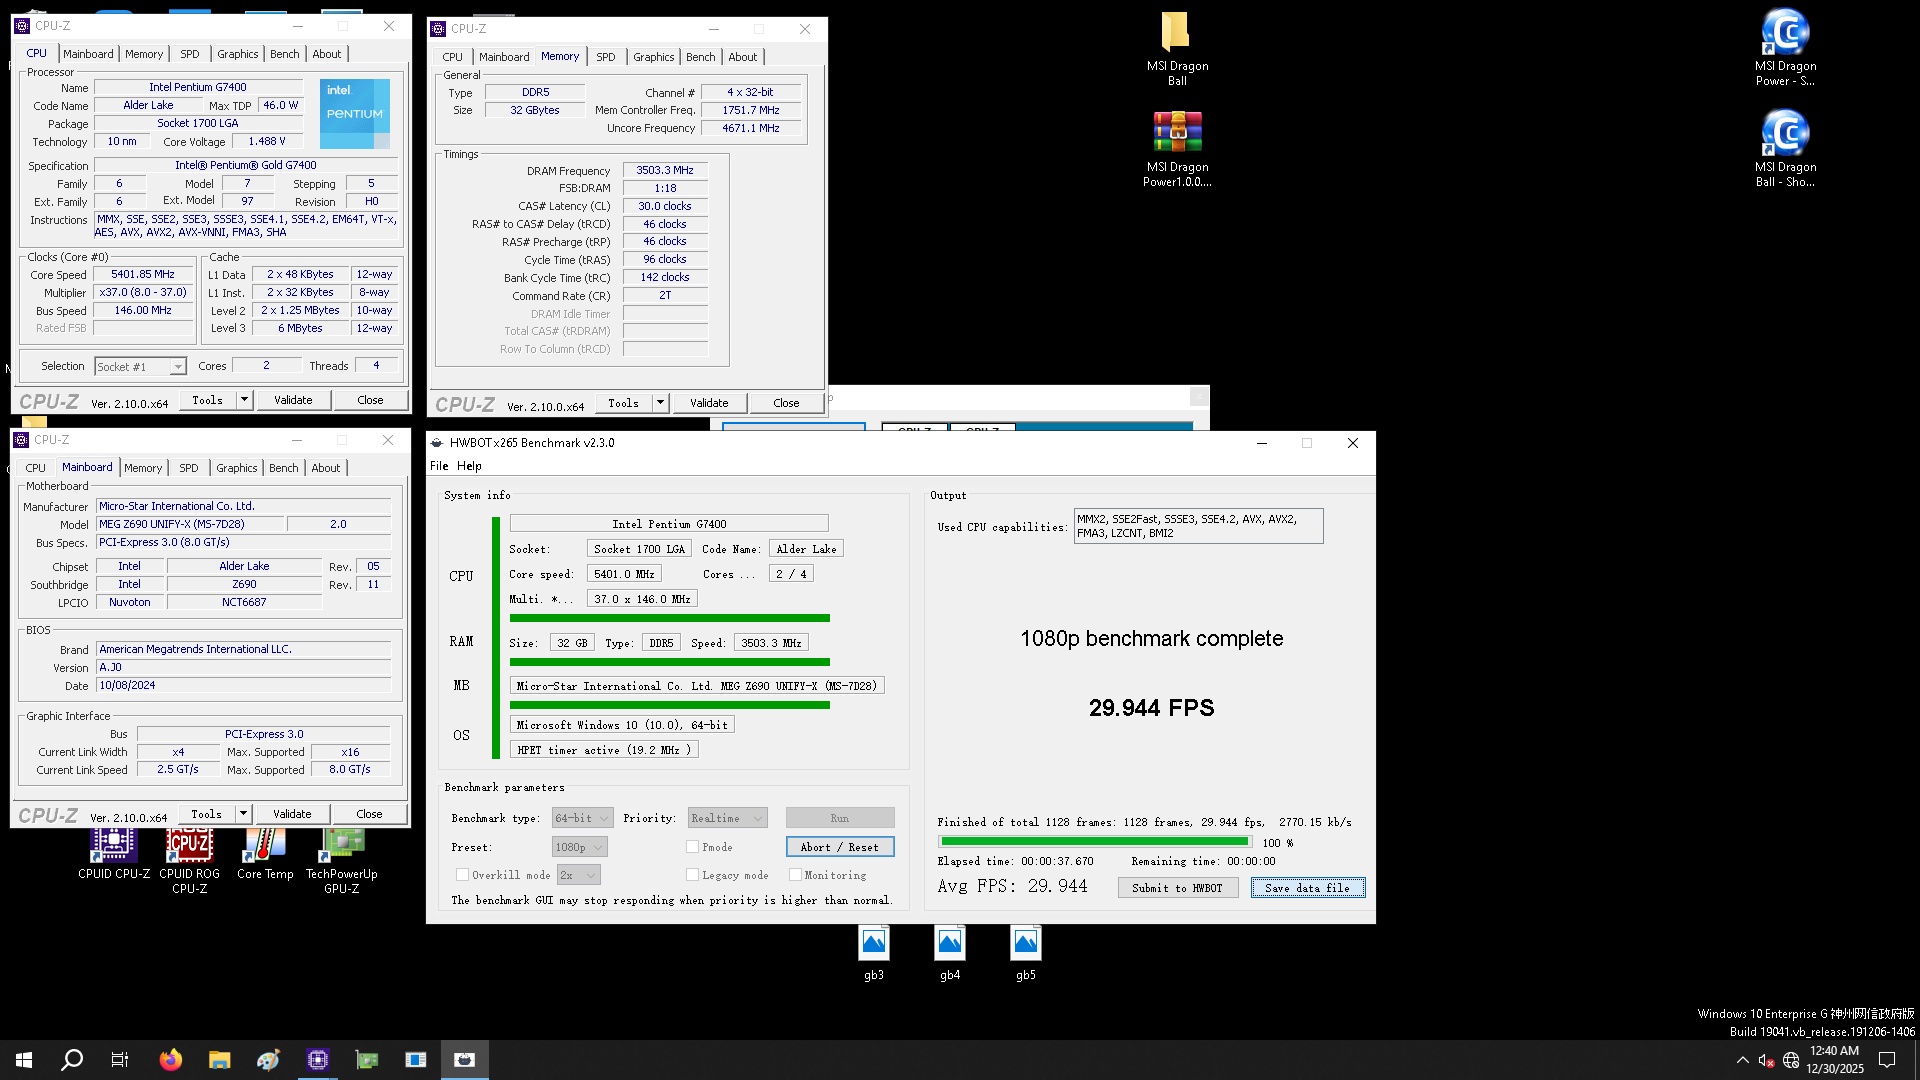Open Priority Realtime dropdown
1920x1080 pixels.
tap(727, 818)
